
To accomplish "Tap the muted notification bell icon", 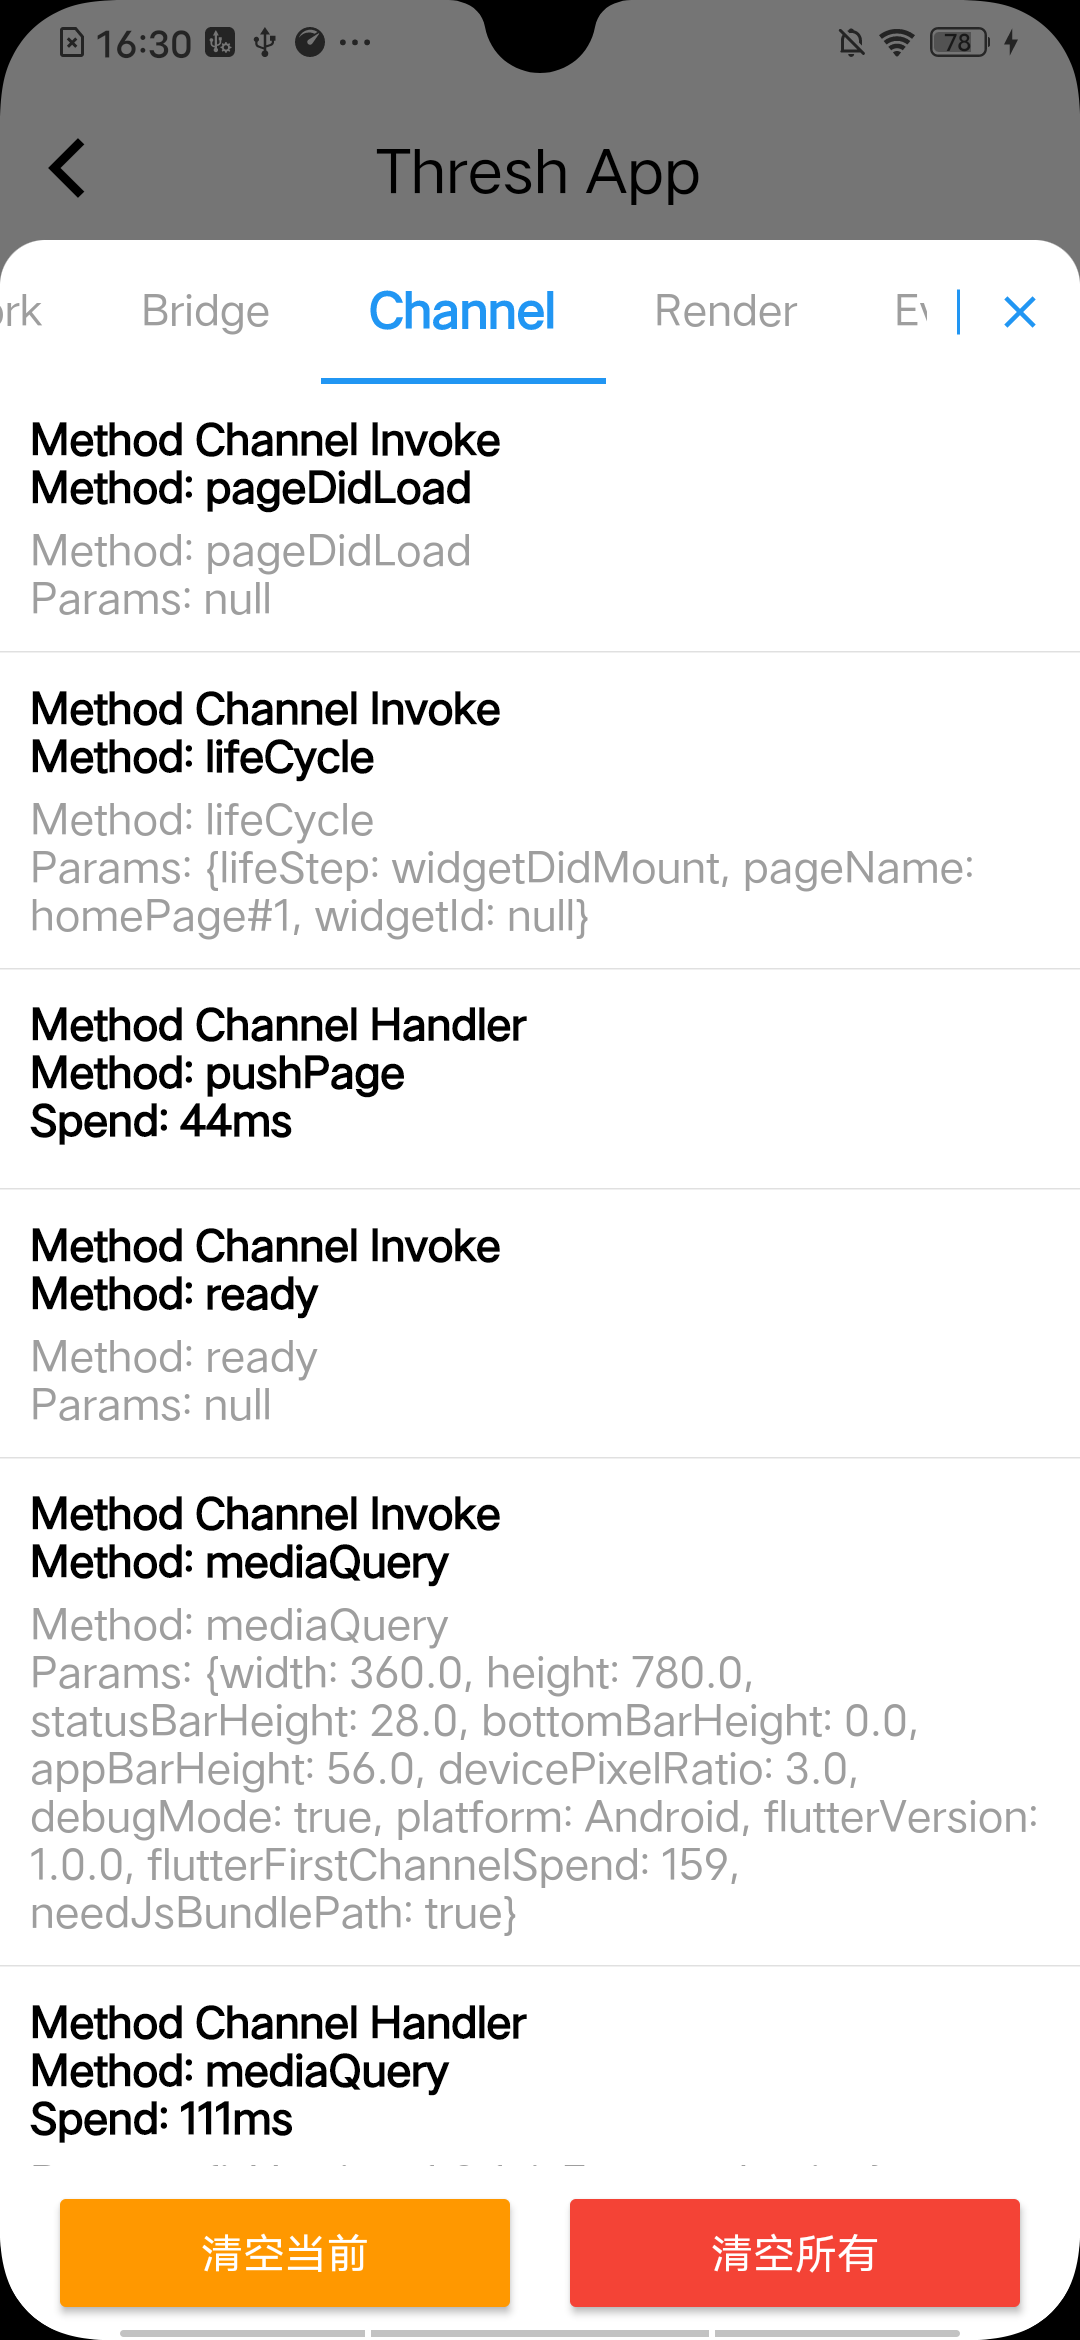I will coord(851,42).
